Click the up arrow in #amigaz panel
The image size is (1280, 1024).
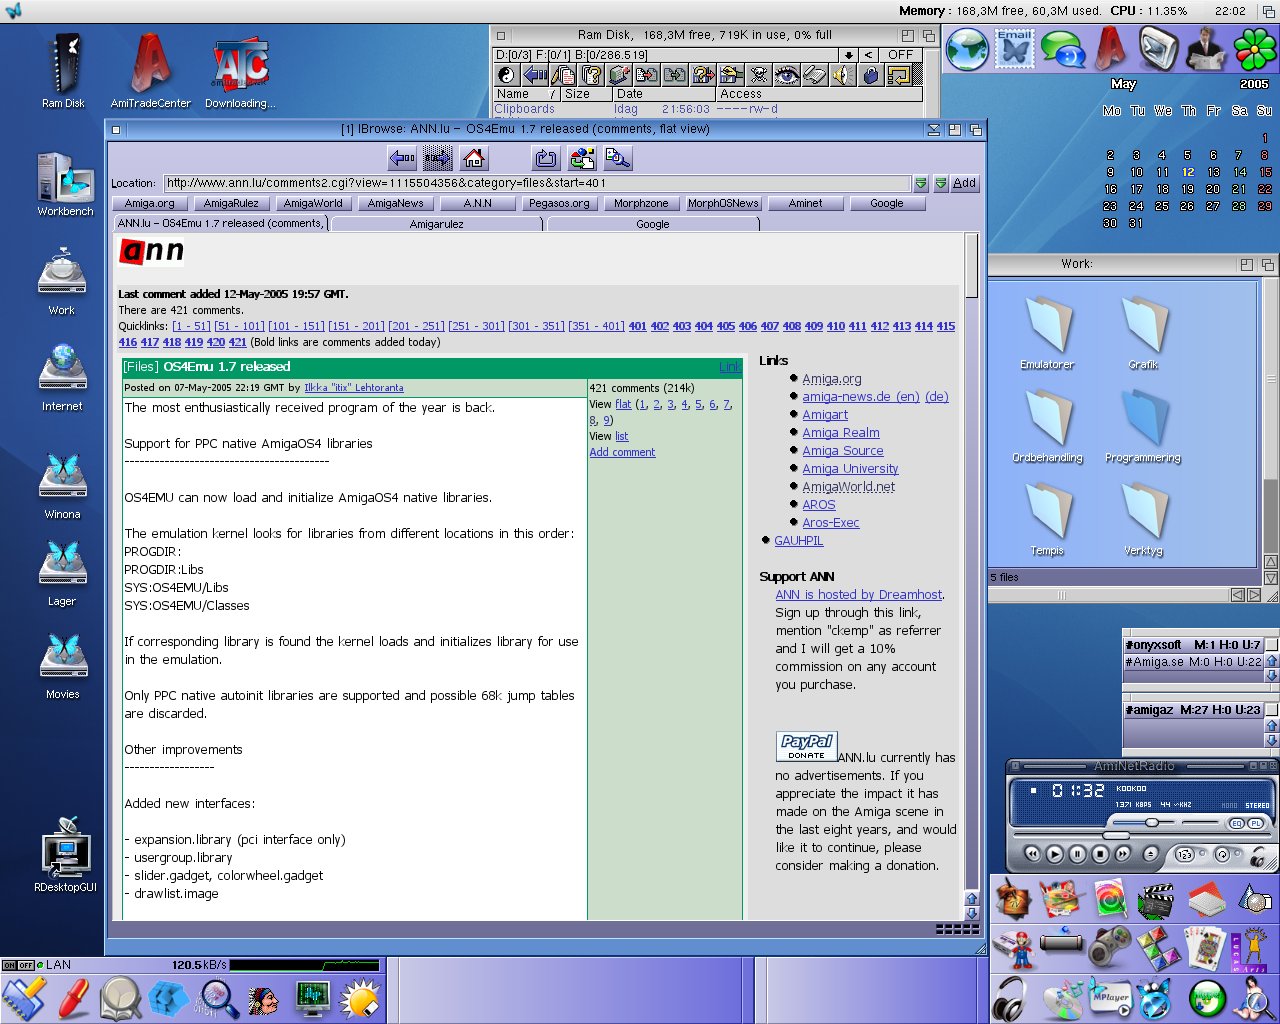point(1272,726)
